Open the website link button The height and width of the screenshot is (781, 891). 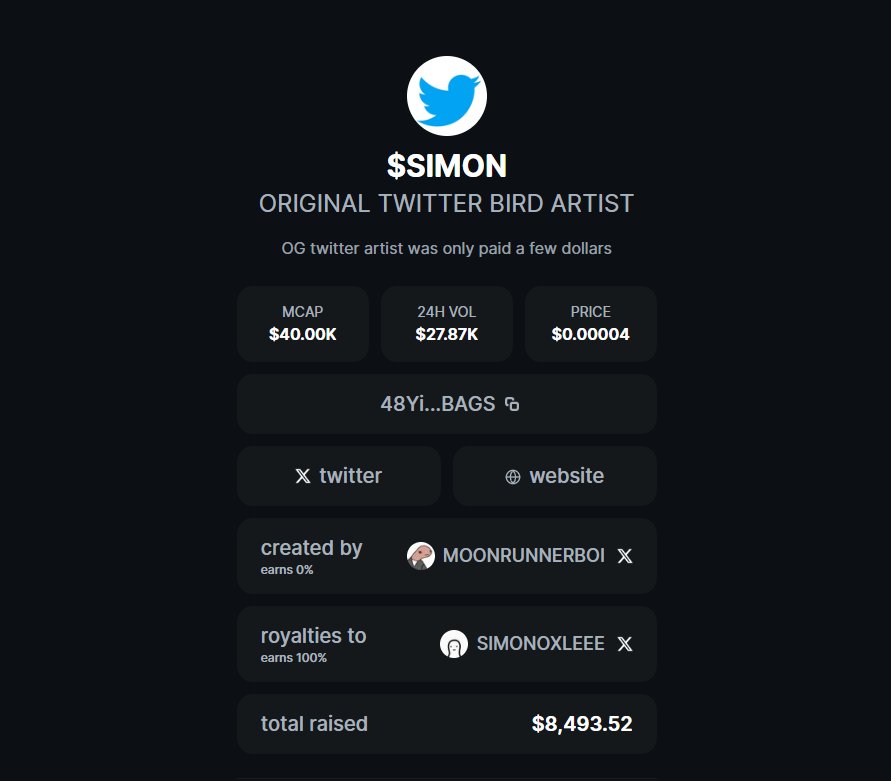pos(555,476)
